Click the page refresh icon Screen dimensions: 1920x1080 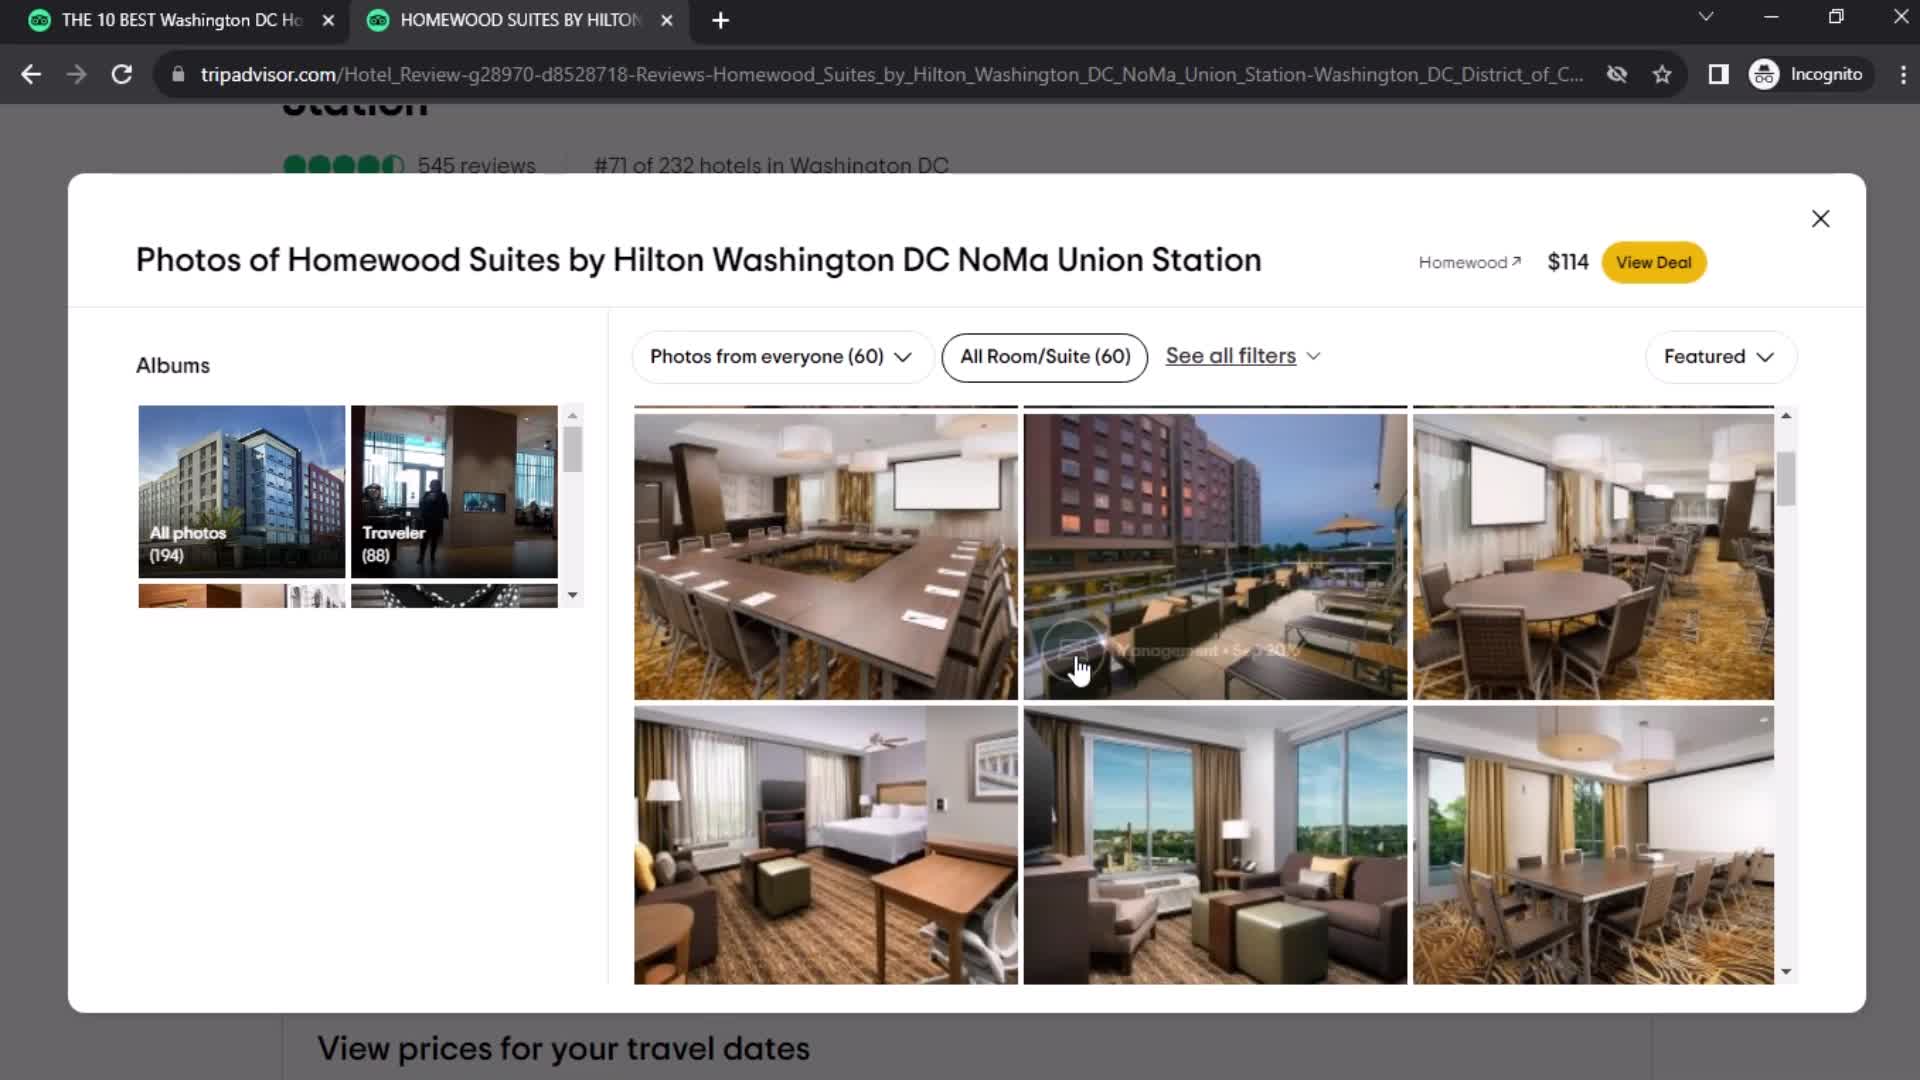click(x=121, y=74)
